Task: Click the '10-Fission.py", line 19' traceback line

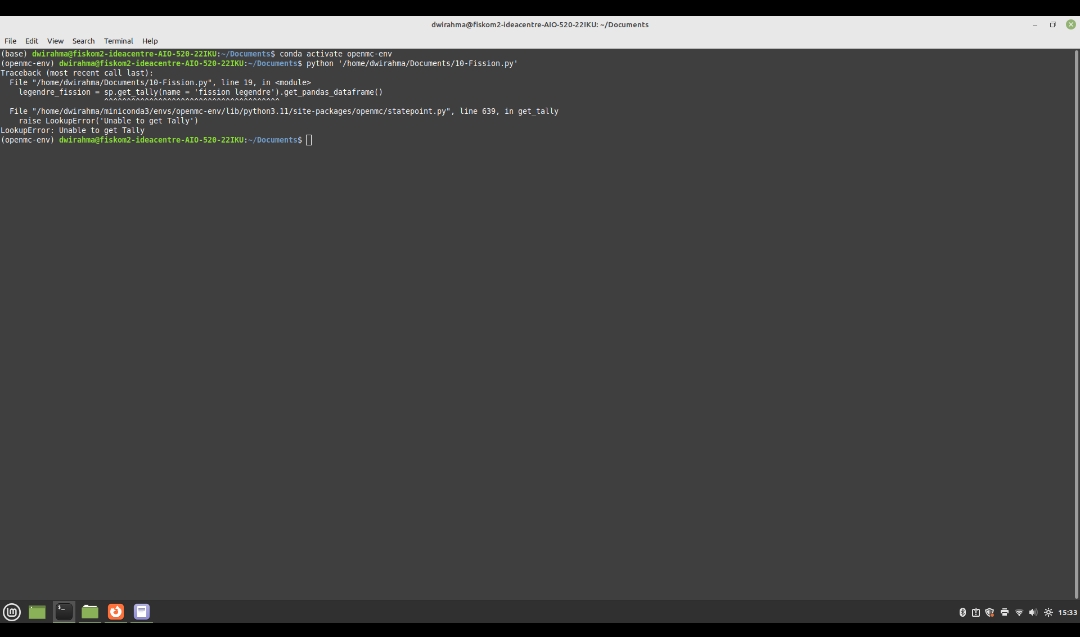Action: tap(160, 83)
